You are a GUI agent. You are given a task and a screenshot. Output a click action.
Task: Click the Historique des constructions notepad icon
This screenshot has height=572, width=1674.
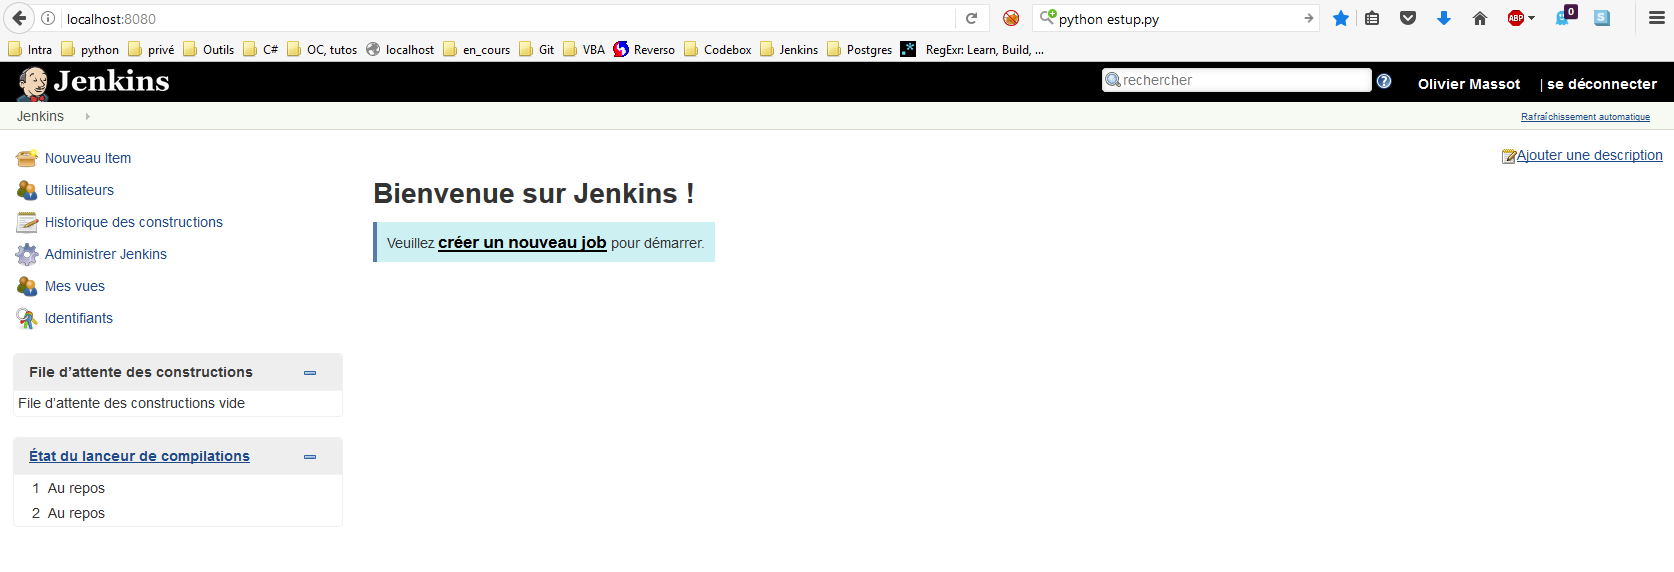pyautogui.click(x=27, y=222)
